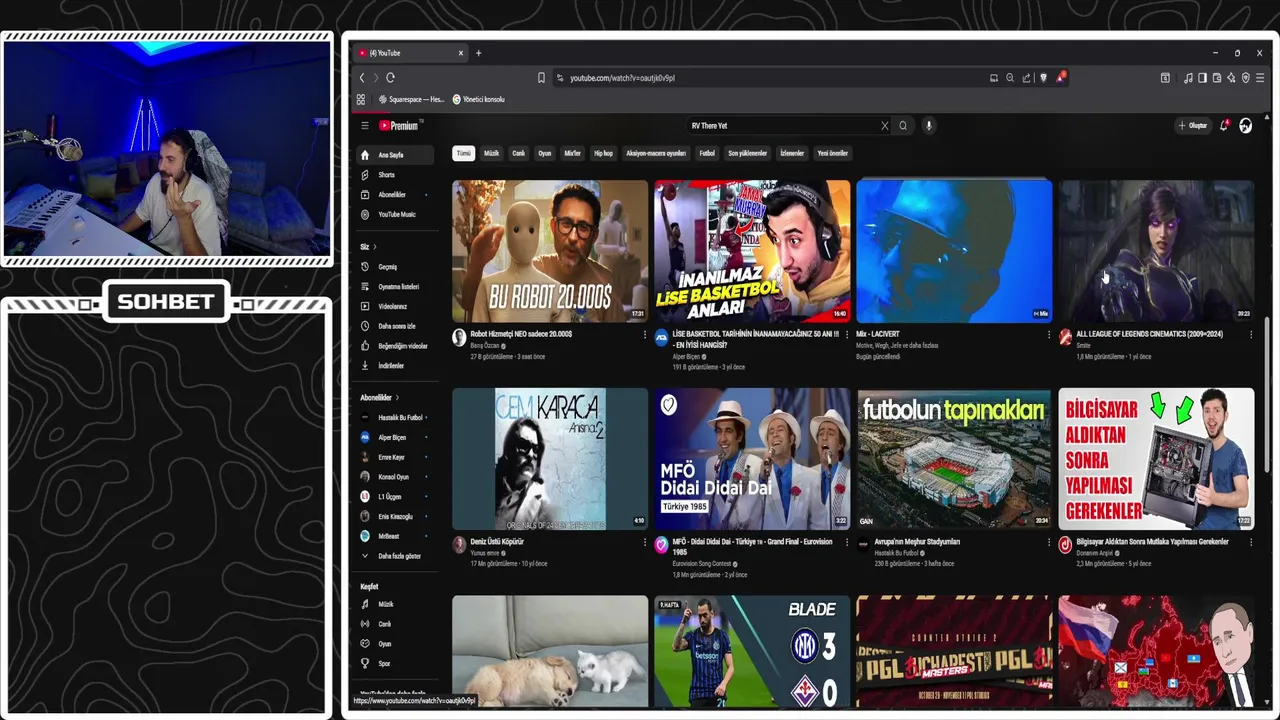1280x720 pixels.
Task: Bookmark the page with the address bar icon
Action: click(x=541, y=78)
